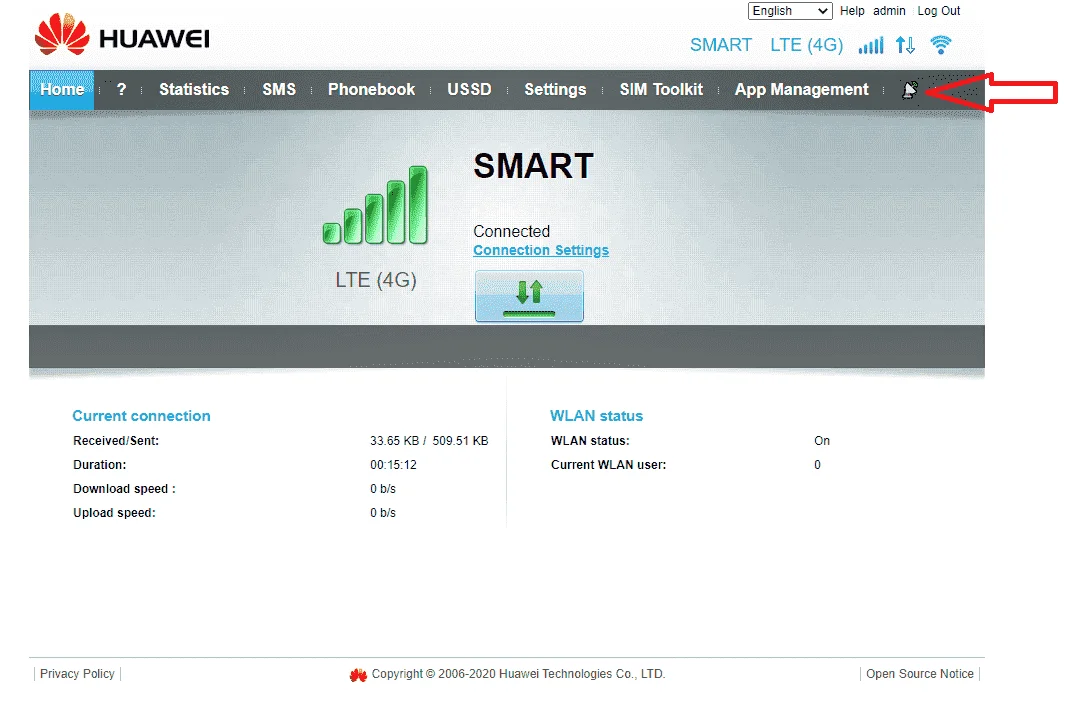Open the Privacy Policy link
Viewport: 1071px width, 728px height.
click(x=77, y=674)
